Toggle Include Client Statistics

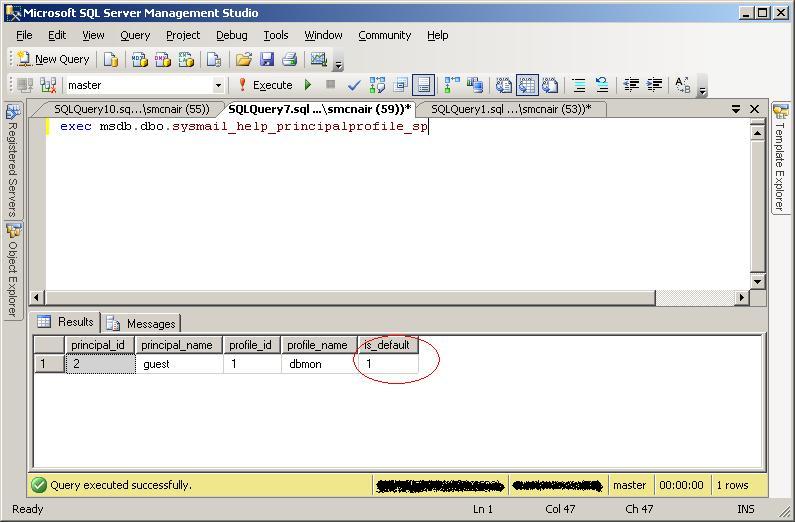coord(475,85)
